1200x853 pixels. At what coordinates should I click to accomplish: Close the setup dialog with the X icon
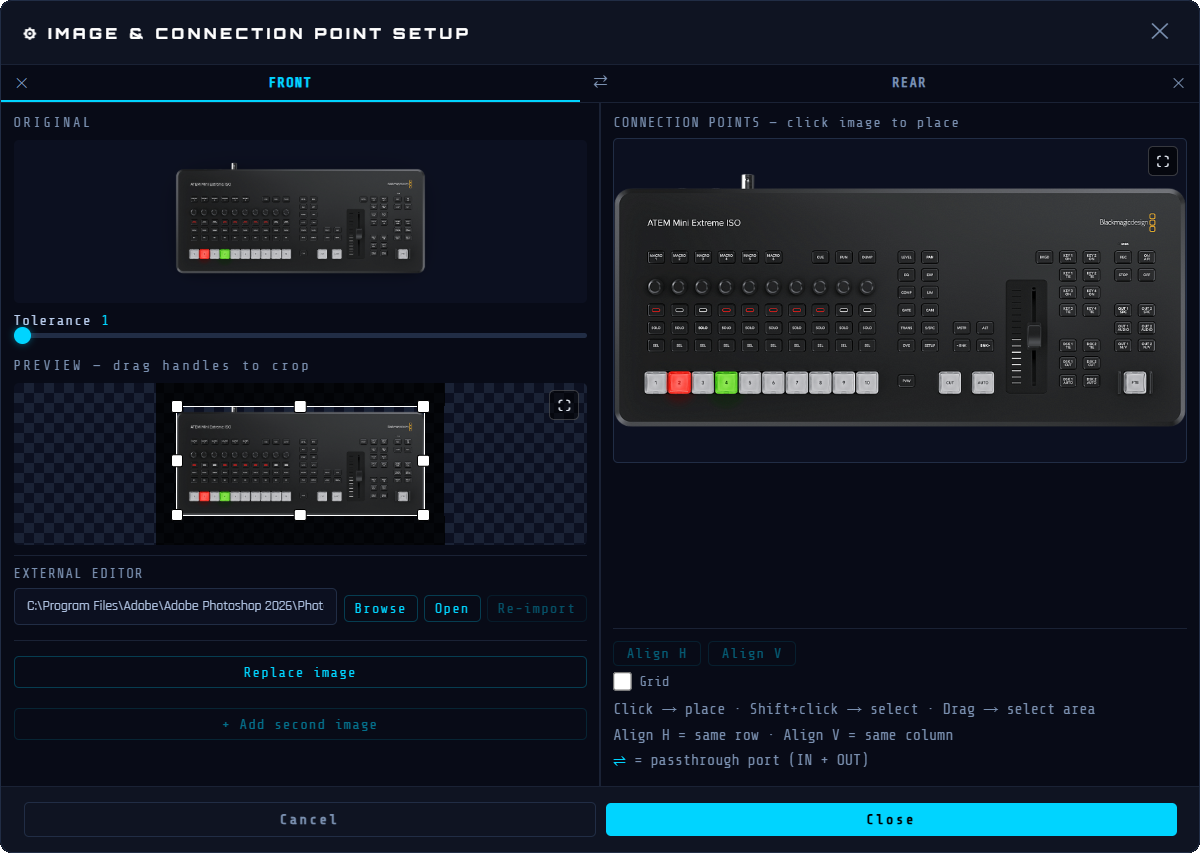click(1159, 31)
